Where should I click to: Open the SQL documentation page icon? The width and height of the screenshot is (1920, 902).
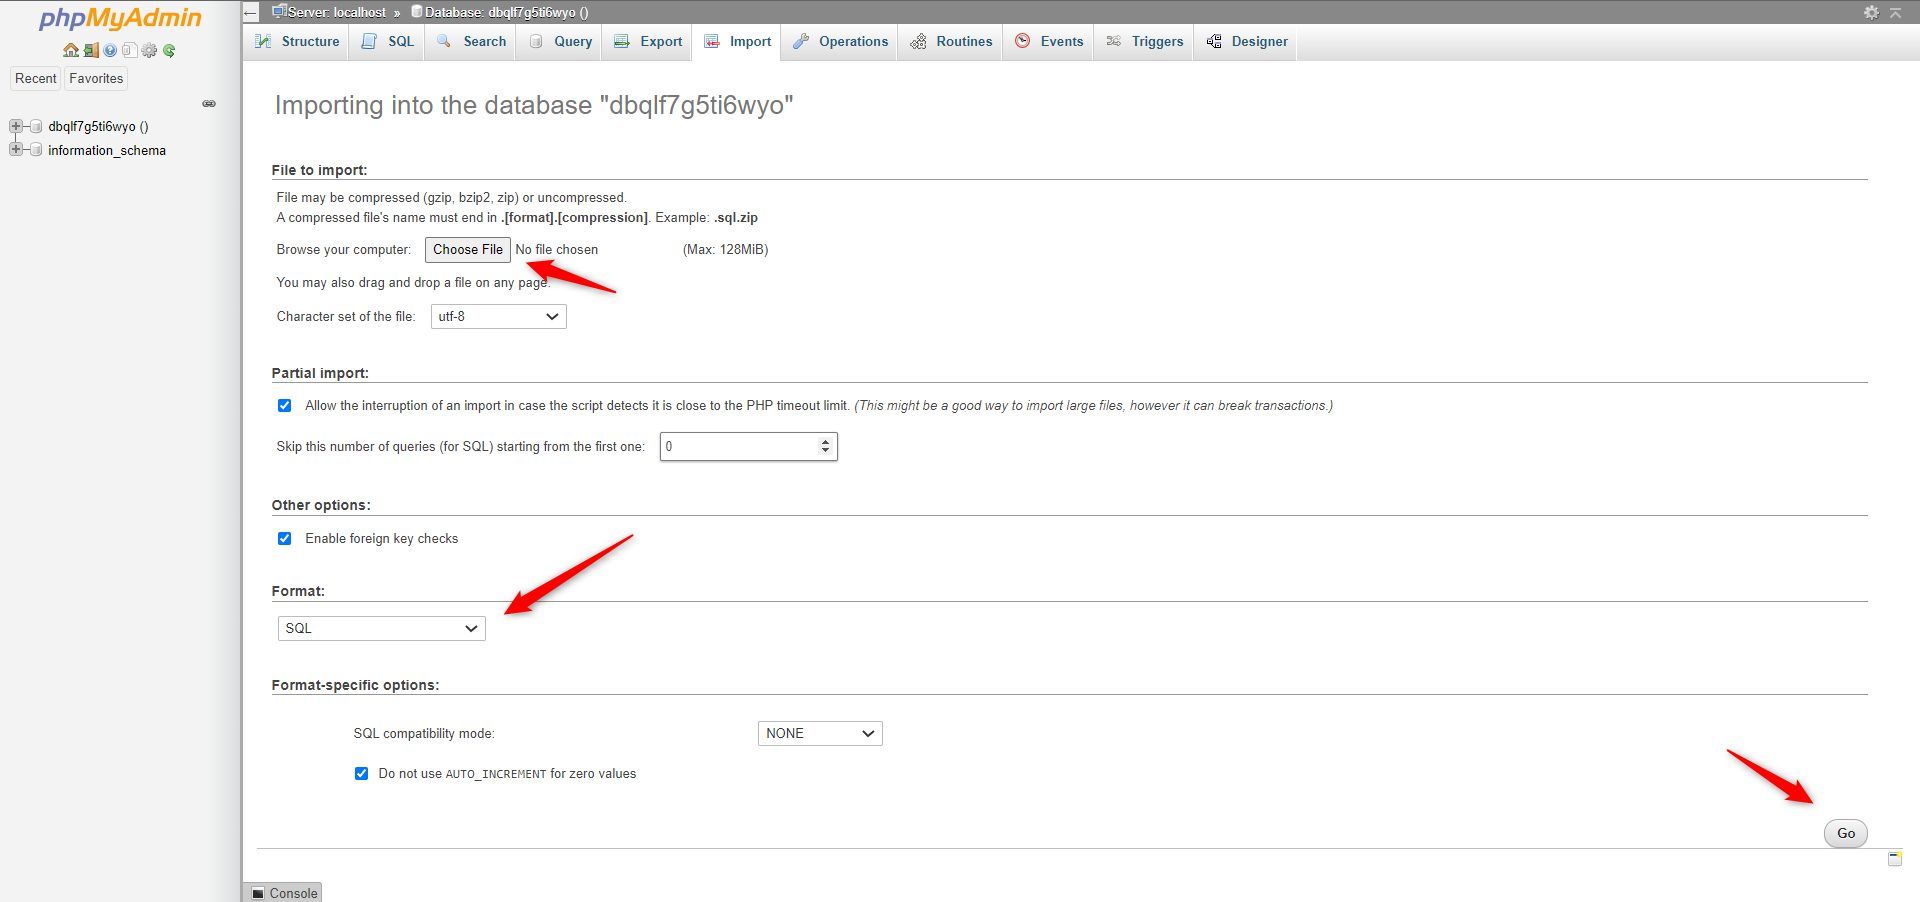point(129,50)
